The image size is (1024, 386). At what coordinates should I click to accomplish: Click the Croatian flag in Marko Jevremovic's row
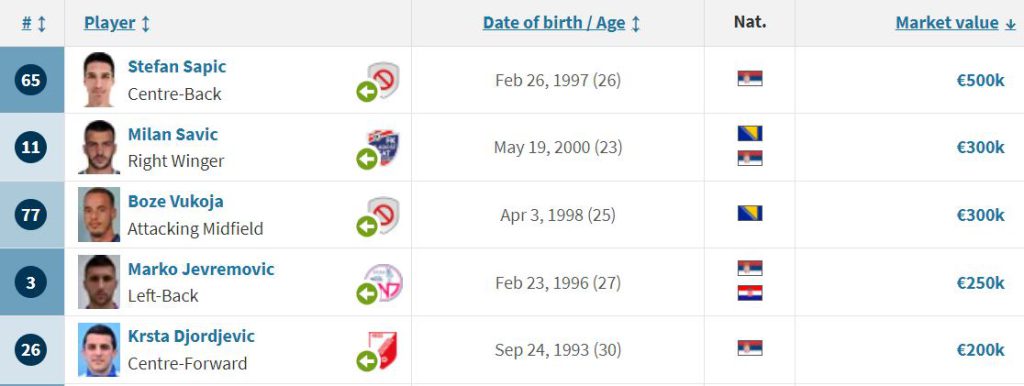click(x=750, y=293)
